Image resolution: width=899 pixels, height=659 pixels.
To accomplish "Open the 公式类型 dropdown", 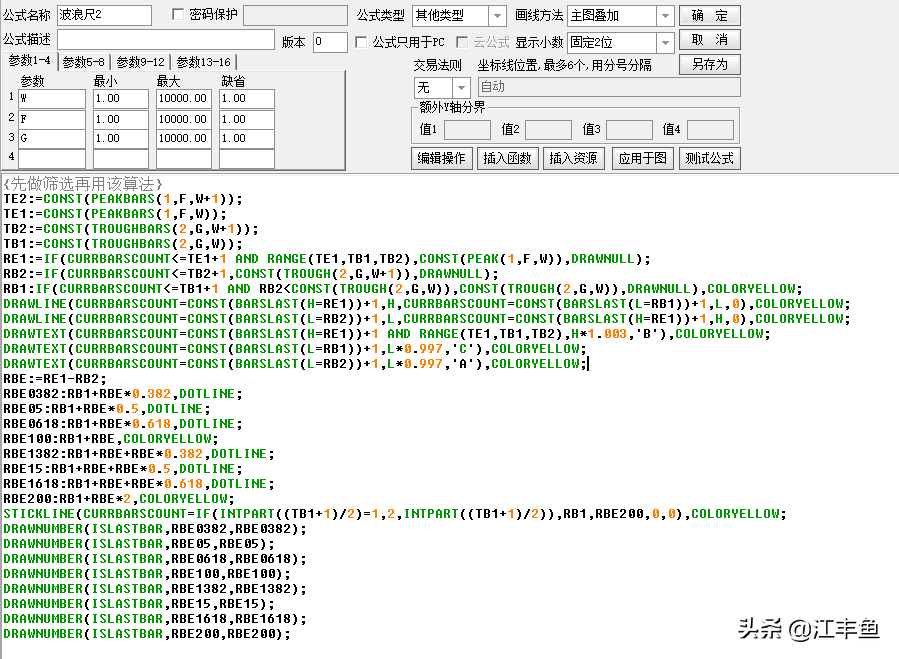I will tap(497, 15).
